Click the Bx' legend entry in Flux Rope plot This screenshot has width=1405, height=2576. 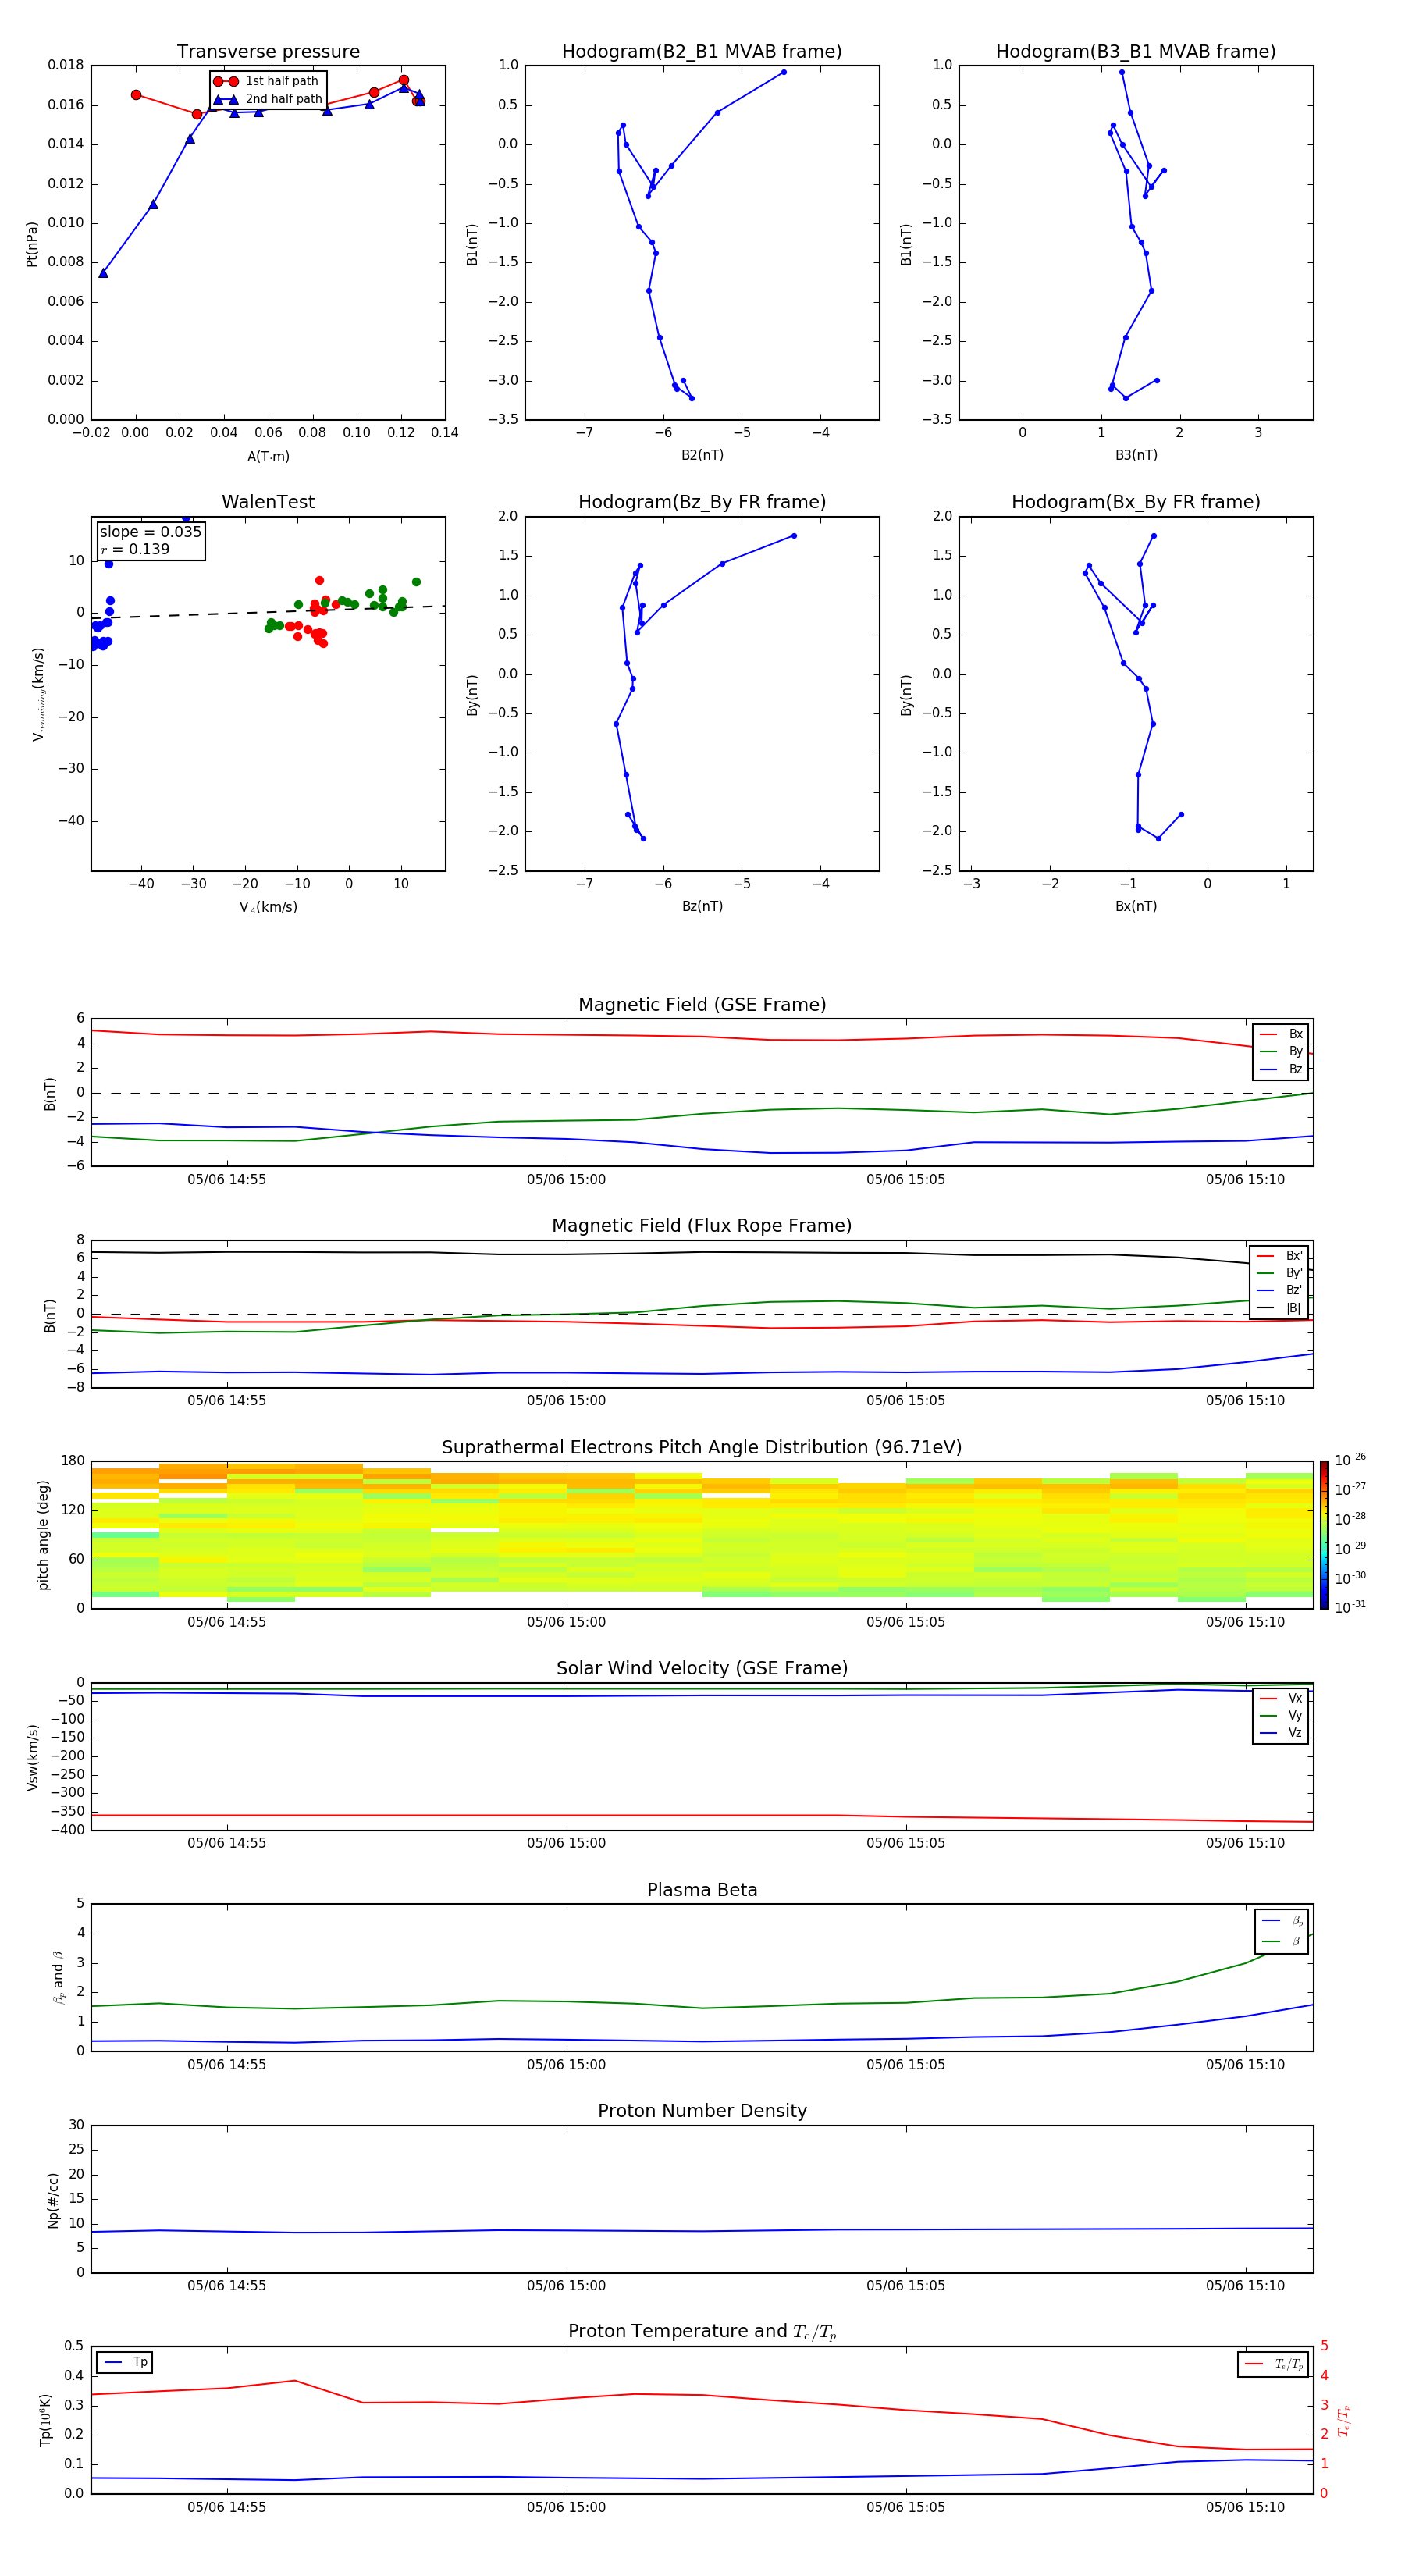click(x=1280, y=1256)
